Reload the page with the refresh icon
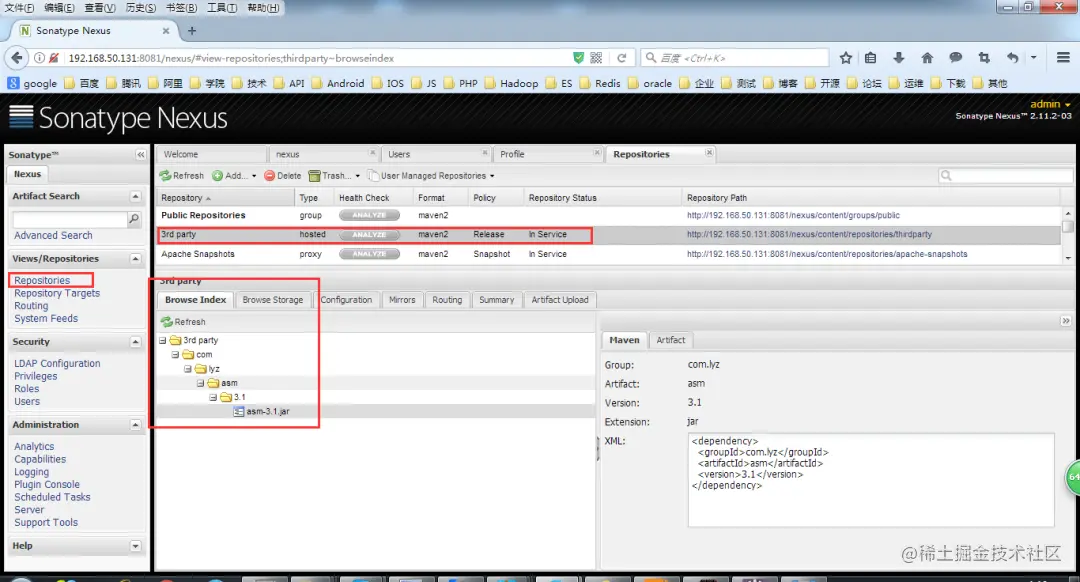The height and width of the screenshot is (582, 1080). click(x=621, y=58)
